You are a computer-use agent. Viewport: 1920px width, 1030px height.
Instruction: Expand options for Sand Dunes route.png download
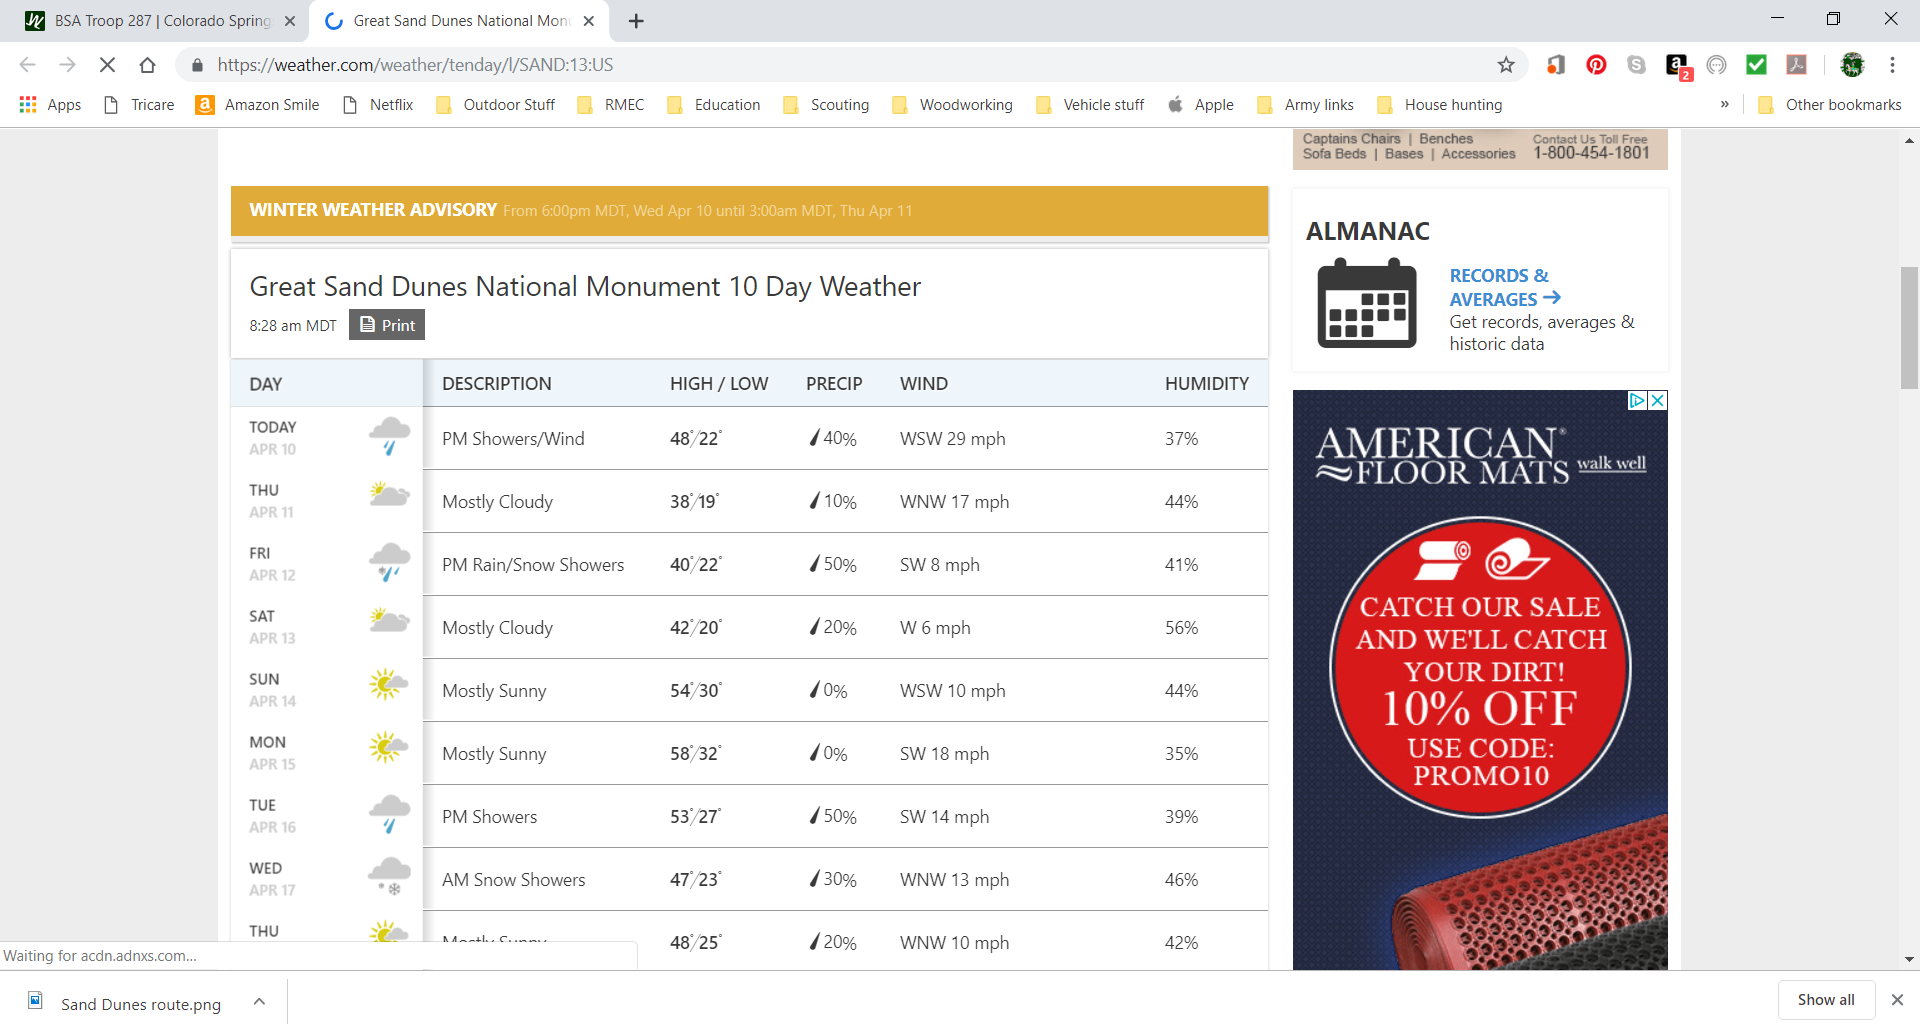click(259, 1001)
